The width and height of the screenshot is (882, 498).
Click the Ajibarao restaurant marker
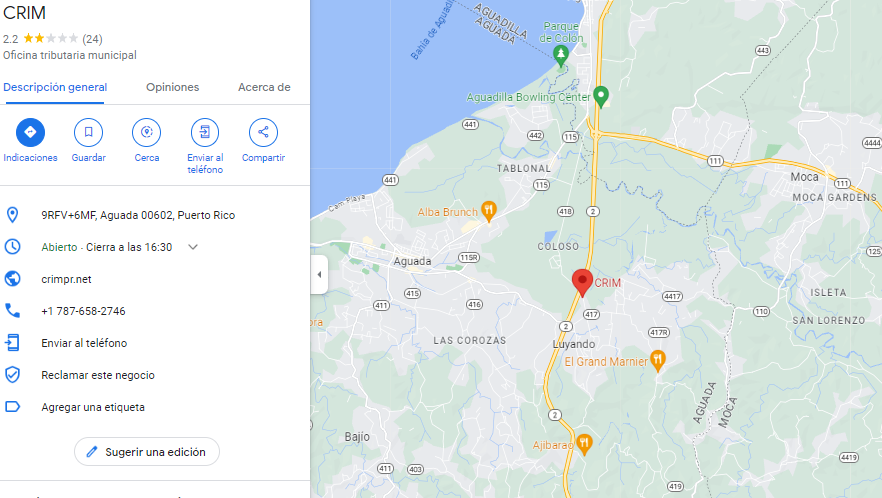584,444
